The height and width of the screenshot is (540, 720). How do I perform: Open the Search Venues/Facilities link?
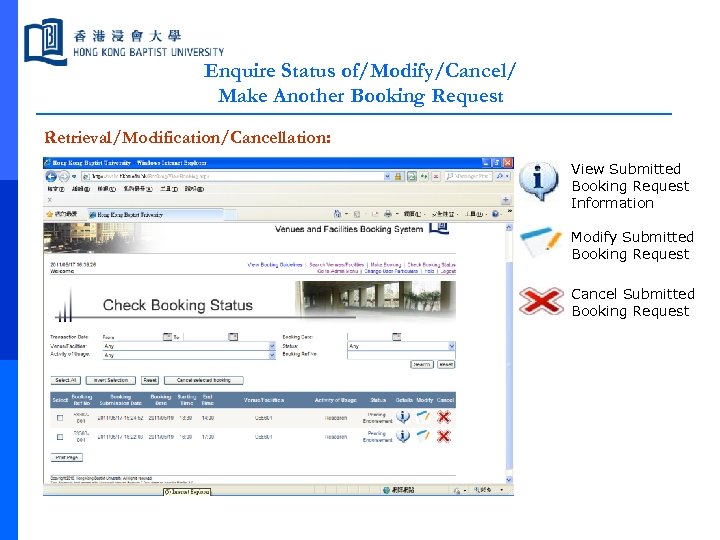point(337,264)
